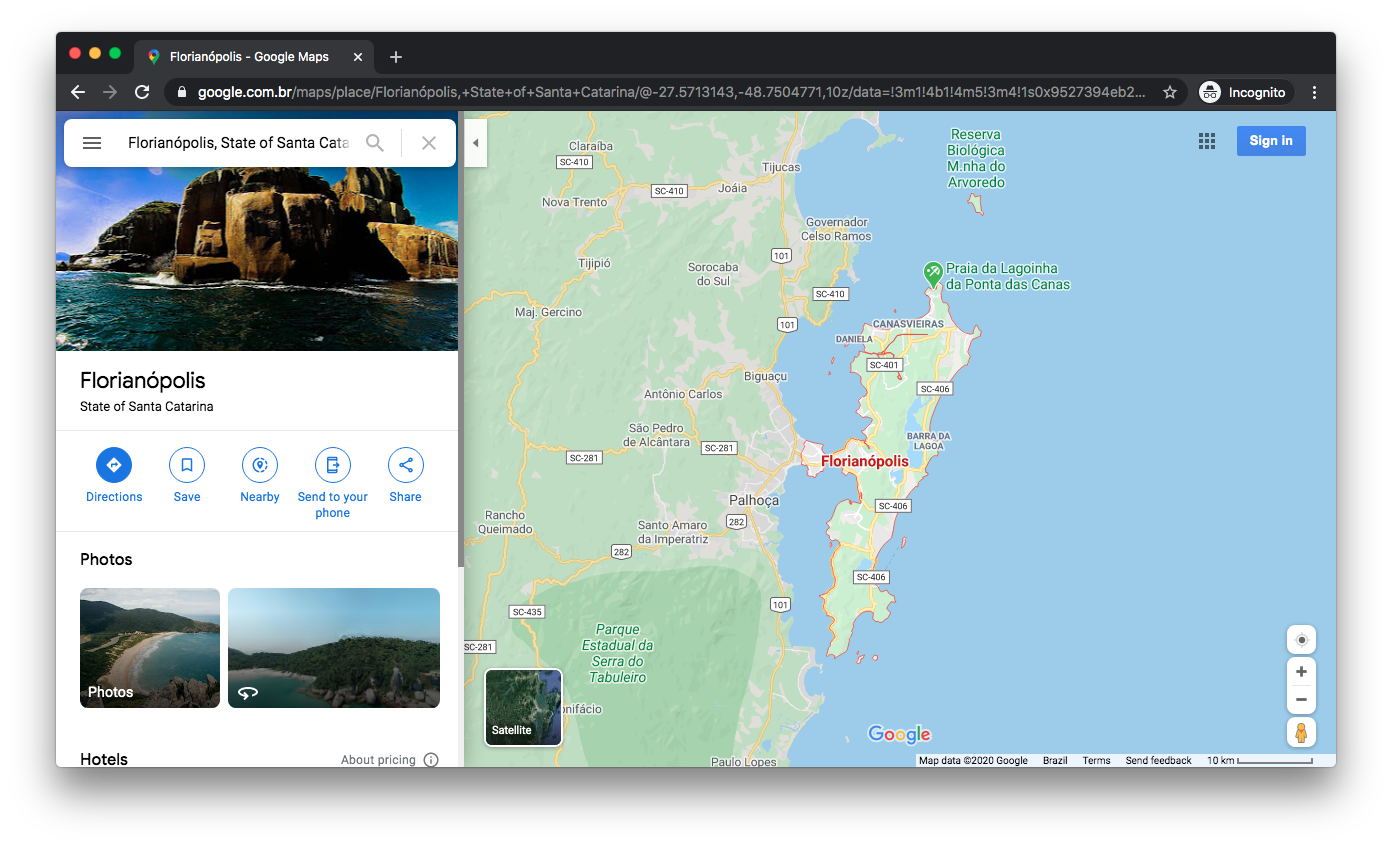Click Governador Celso Ramos label

tap(836, 229)
